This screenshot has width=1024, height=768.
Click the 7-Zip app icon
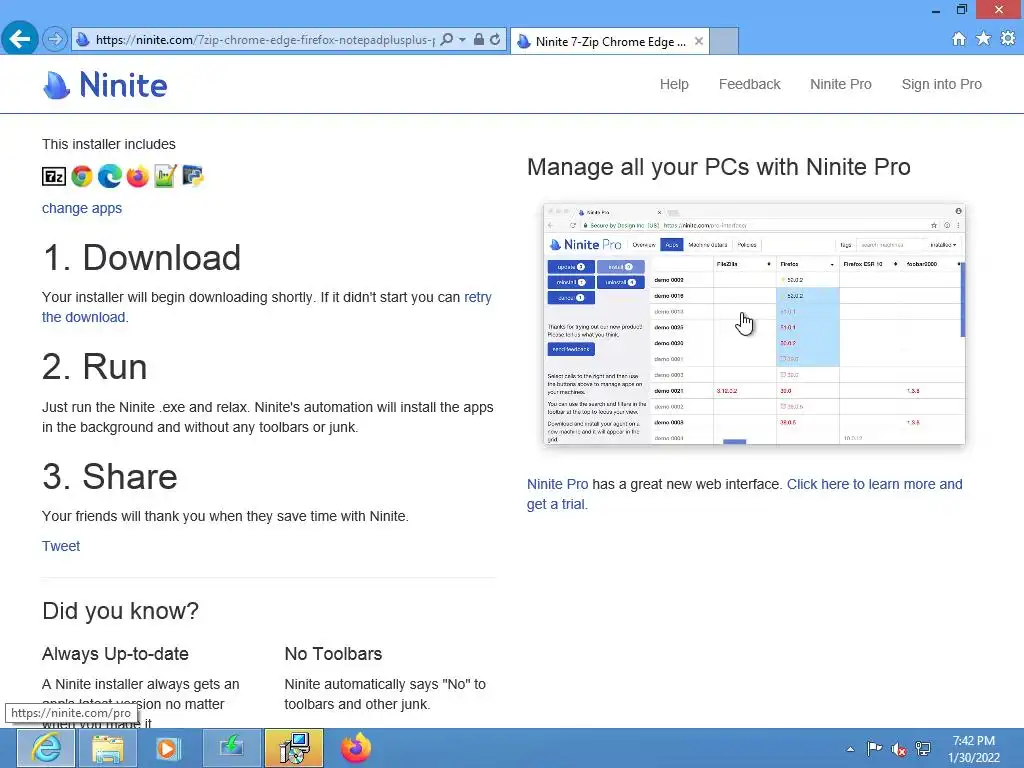(54, 176)
